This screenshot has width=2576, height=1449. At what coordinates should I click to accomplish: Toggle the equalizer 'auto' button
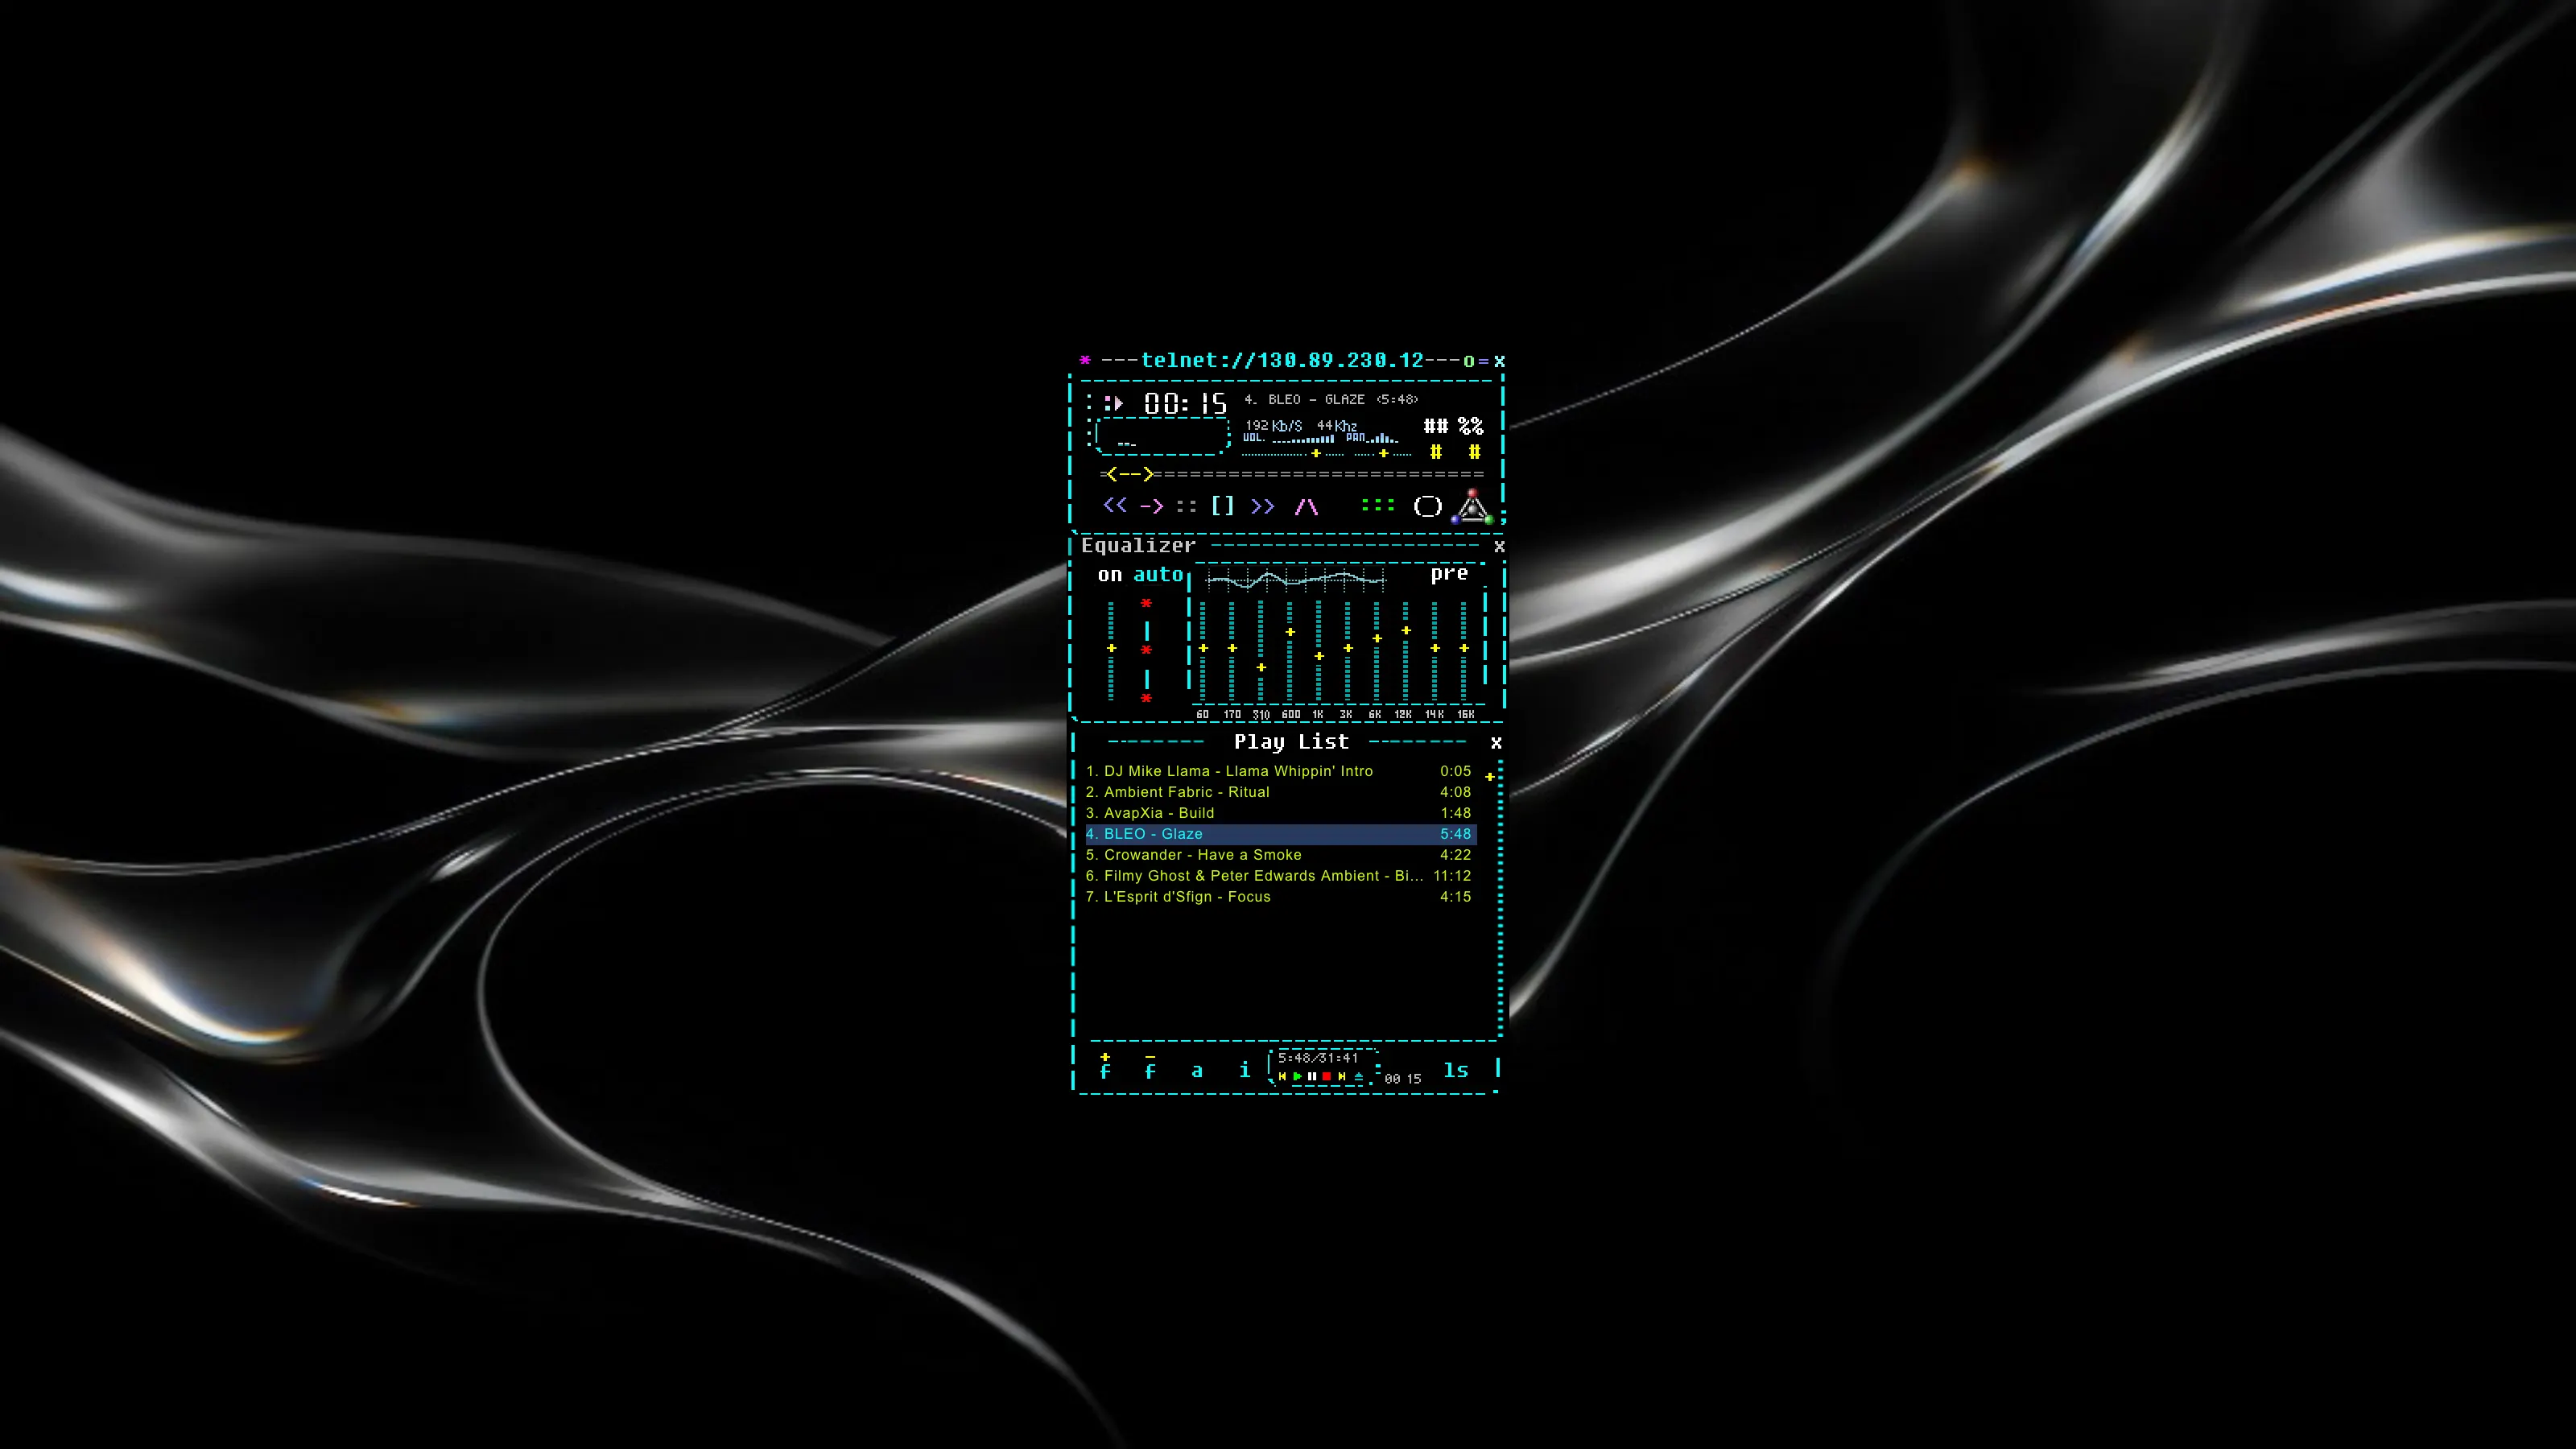[x=1158, y=575]
